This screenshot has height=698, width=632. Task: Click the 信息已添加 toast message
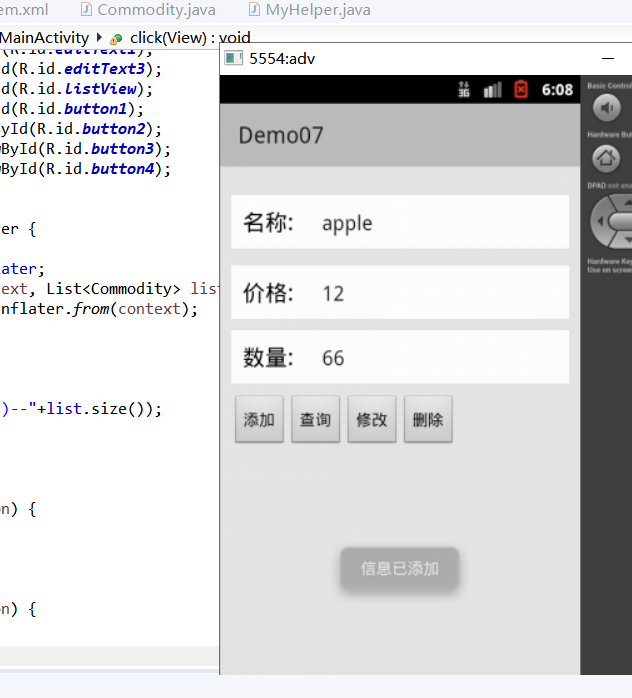pos(400,568)
